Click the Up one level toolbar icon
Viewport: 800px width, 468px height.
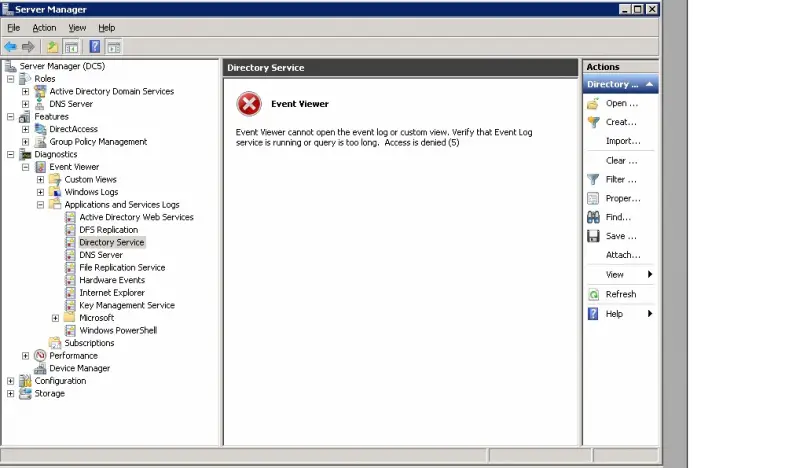52,47
